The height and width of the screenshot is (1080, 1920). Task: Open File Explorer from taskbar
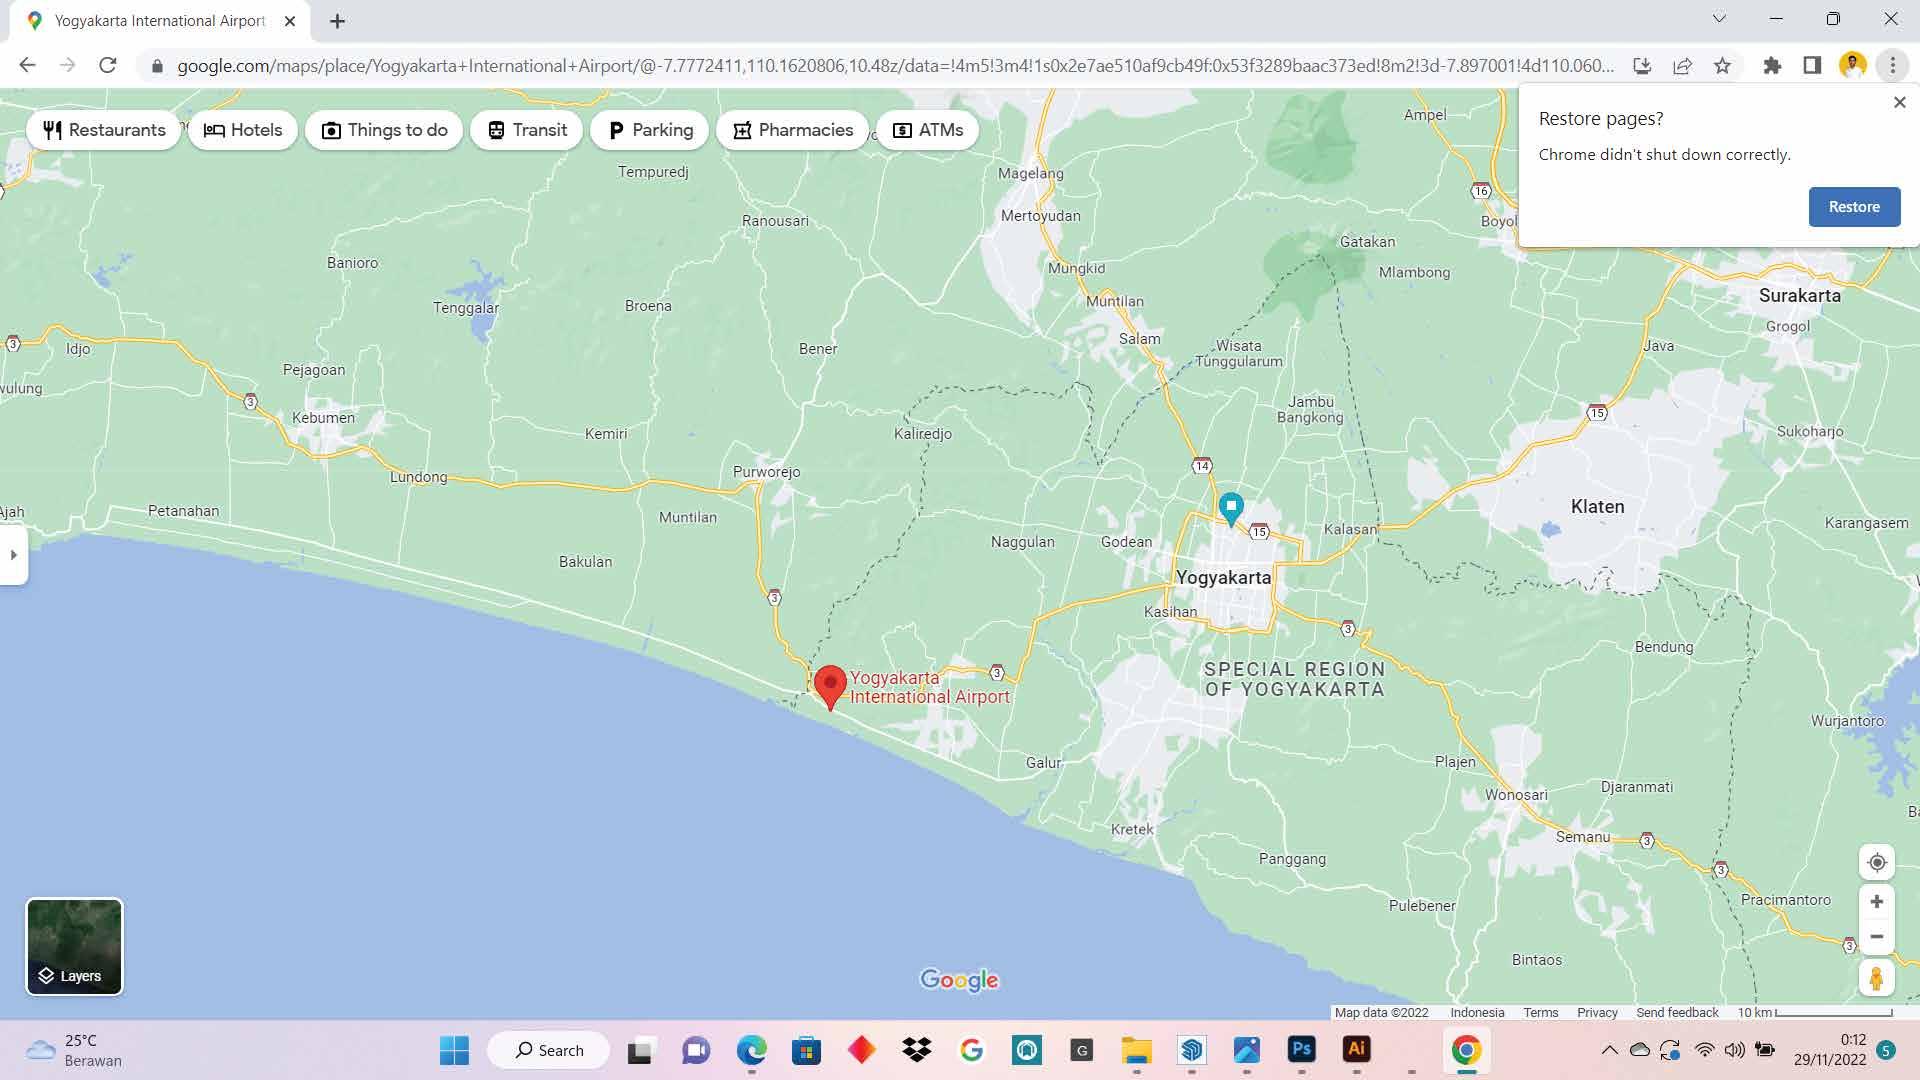pos(1136,1050)
